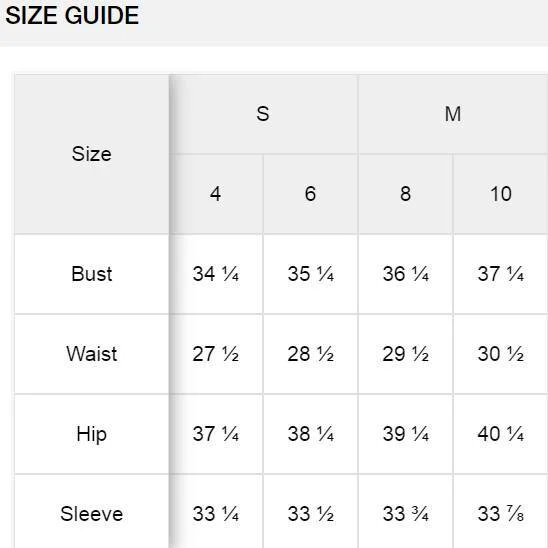The width and height of the screenshot is (548, 548).
Task: Select the Waist row label
Action: (92, 354)
